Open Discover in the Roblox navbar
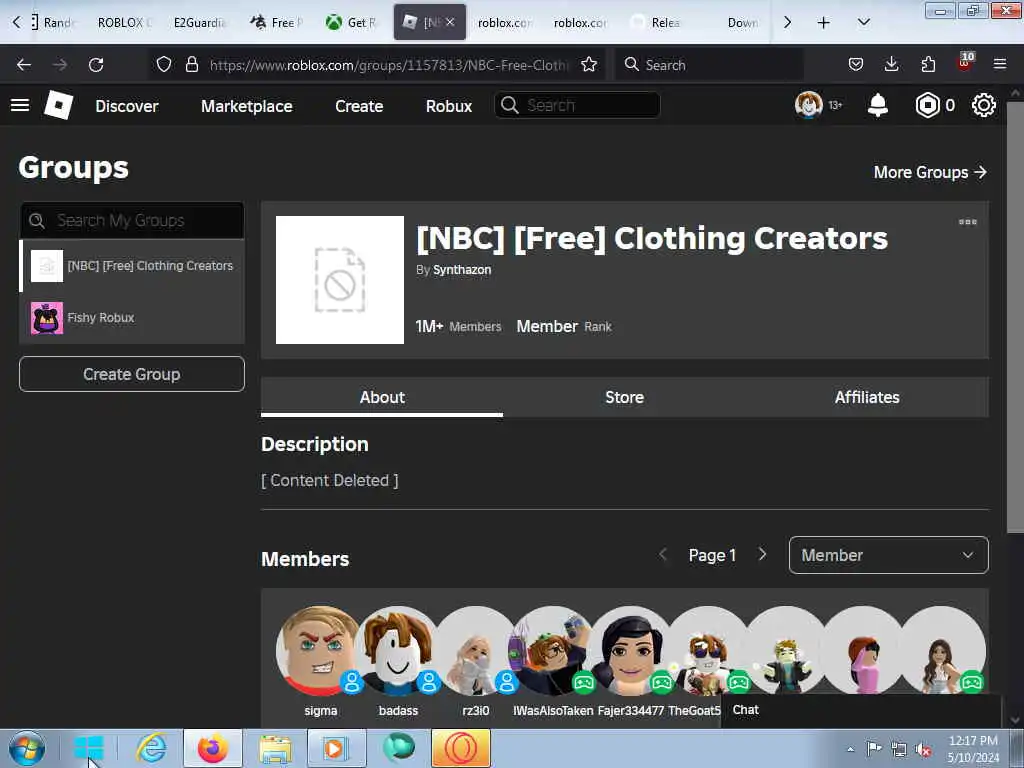The height and width of the screenshot is (768, 1024). (x=127, y=106)
